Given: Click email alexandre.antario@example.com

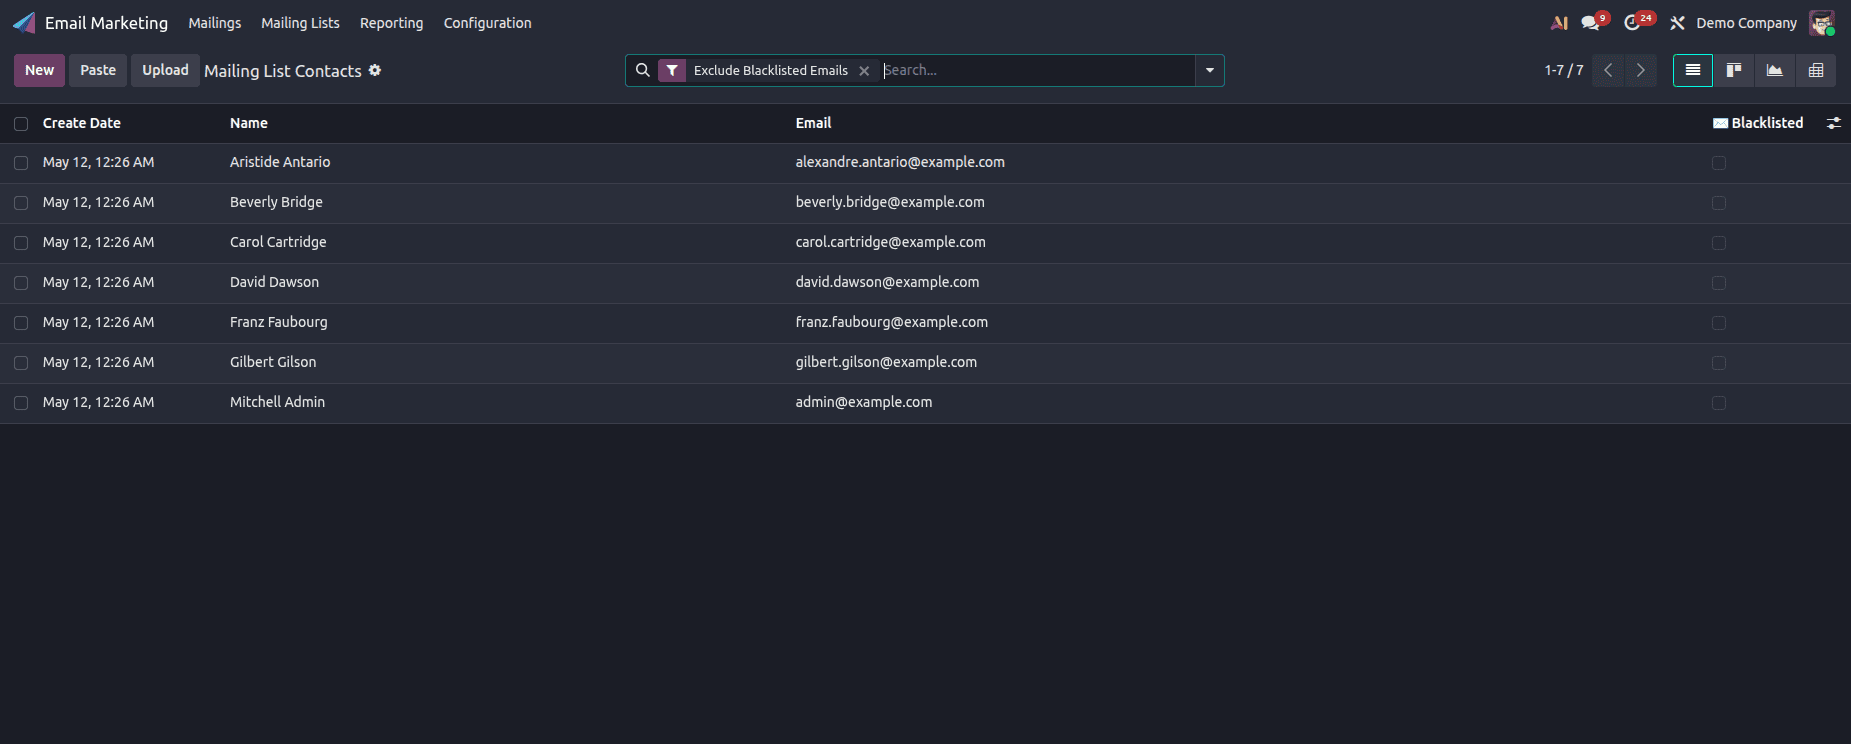Looking at the screenshot, I should pos(900,162).
